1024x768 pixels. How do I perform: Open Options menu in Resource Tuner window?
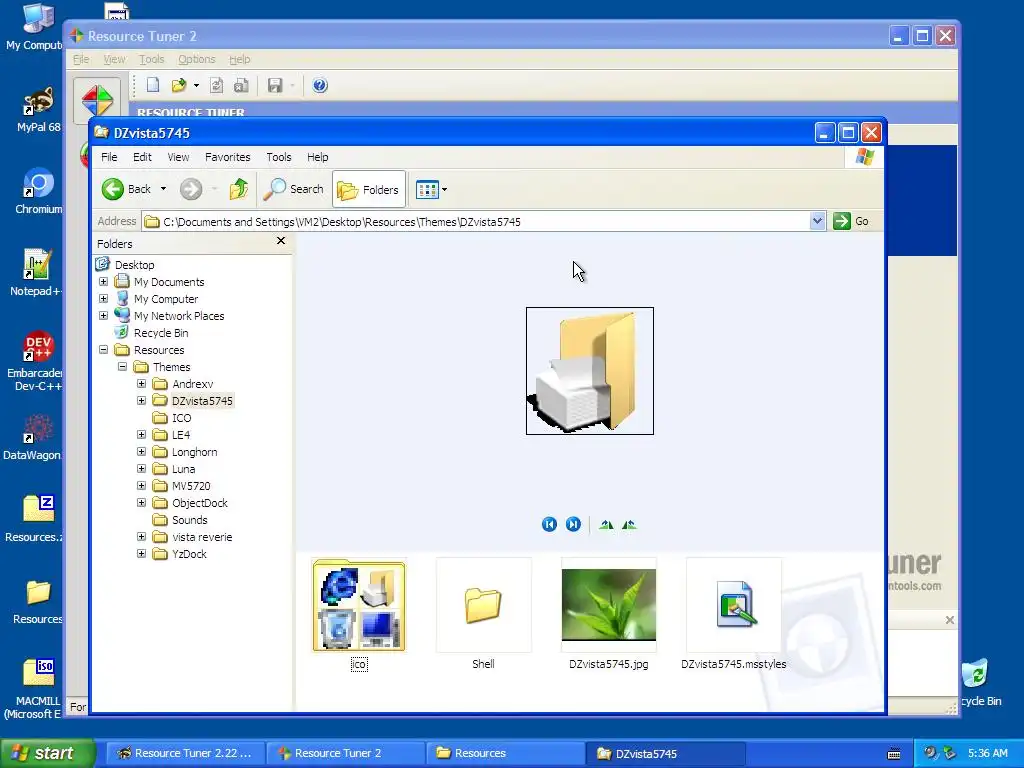point(197,59)
